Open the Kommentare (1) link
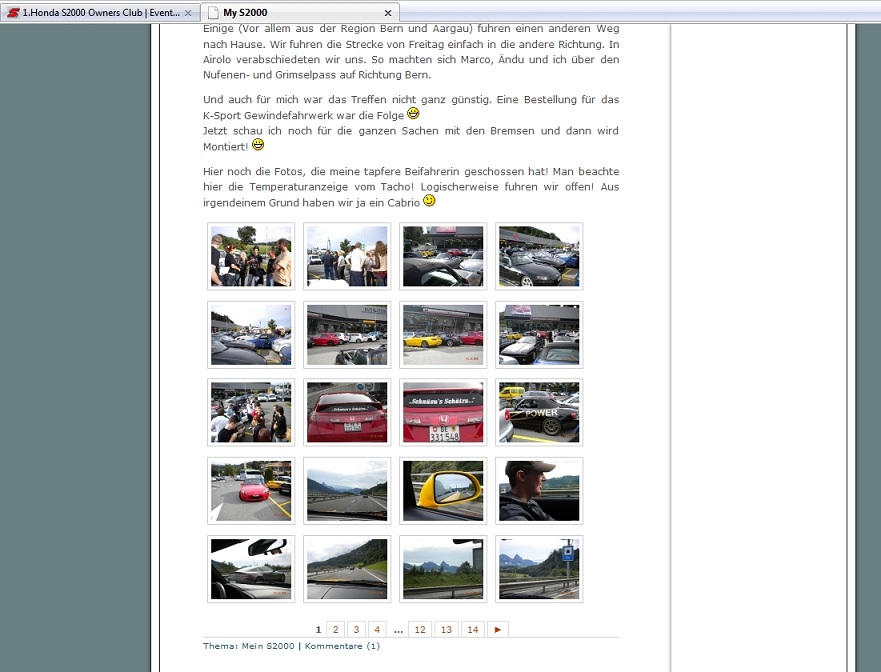 click(342, 646)
